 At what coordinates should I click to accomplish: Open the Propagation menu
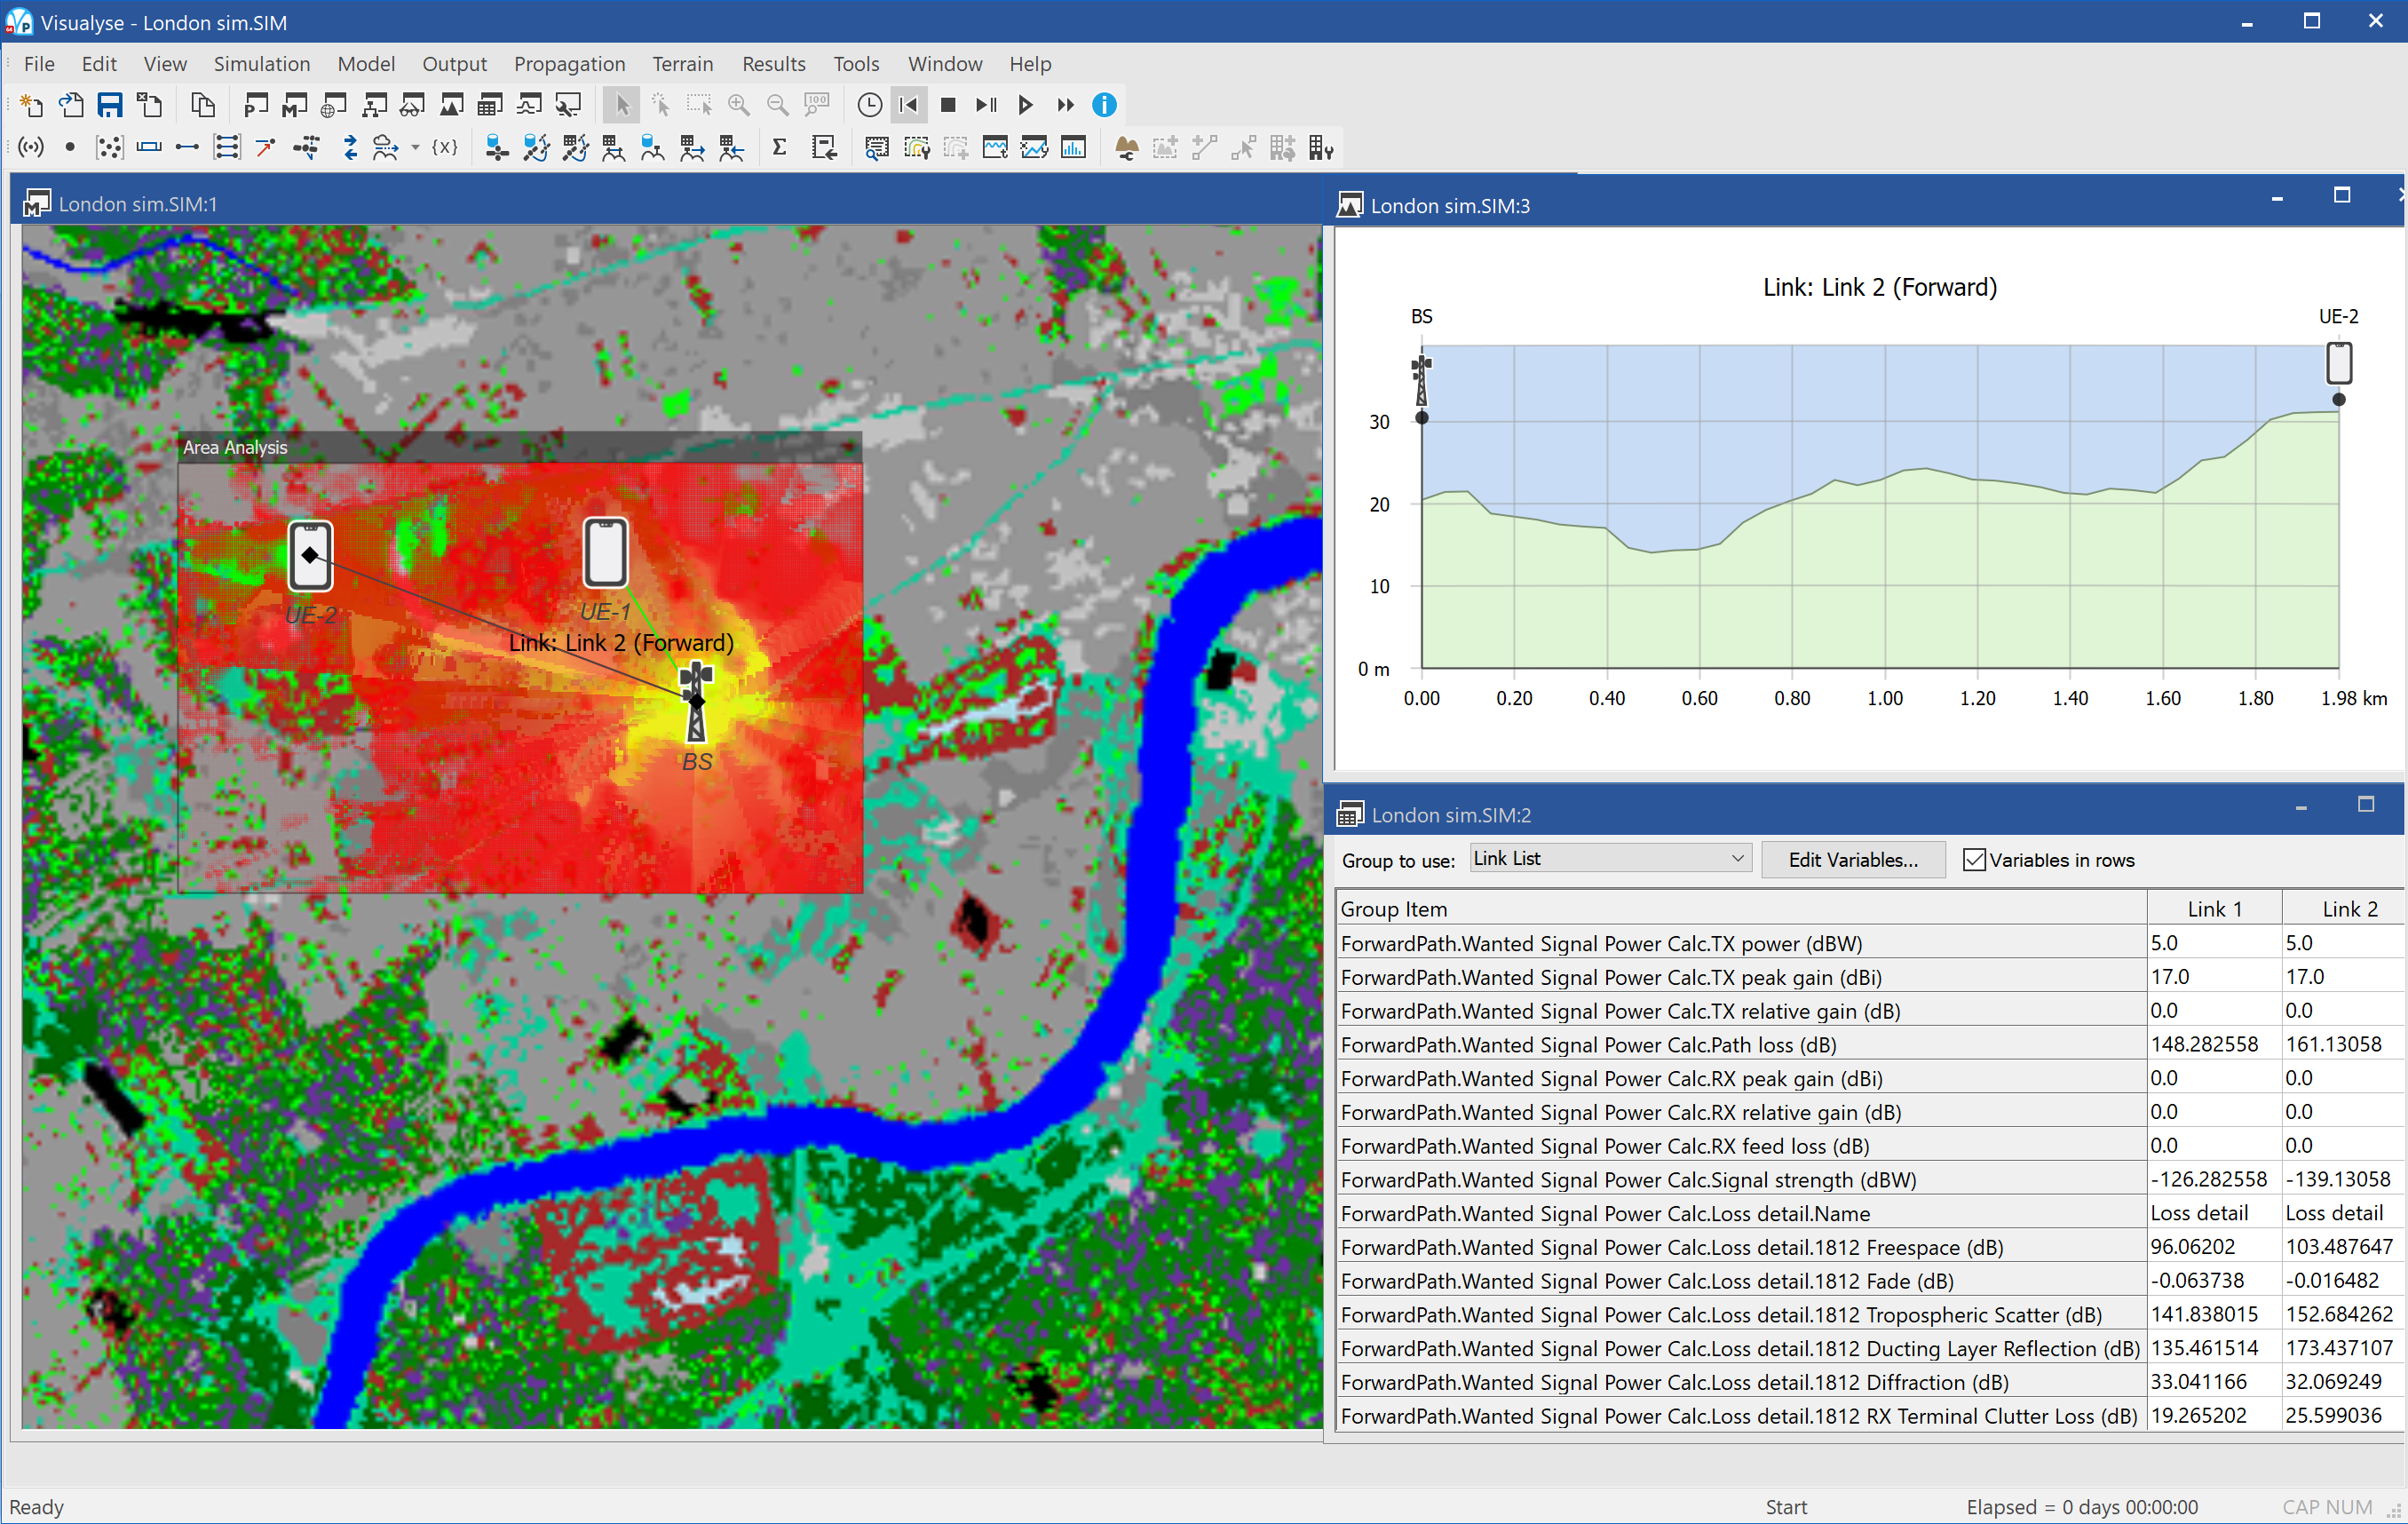pyautogui.click(x=570, y=64)
